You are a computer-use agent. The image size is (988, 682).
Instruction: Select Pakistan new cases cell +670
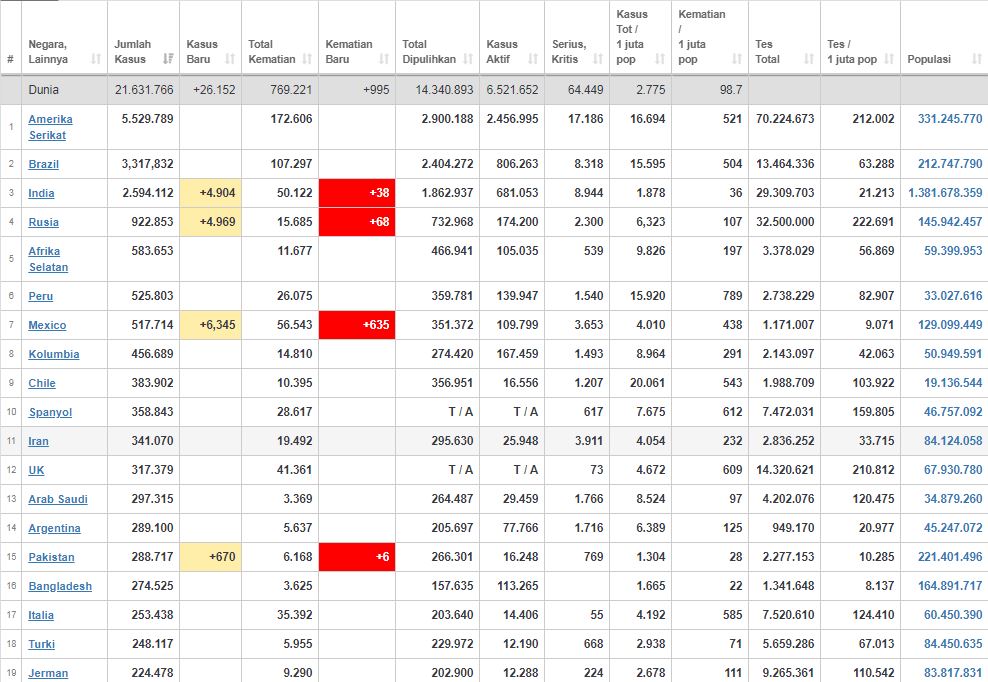[210, 557]
